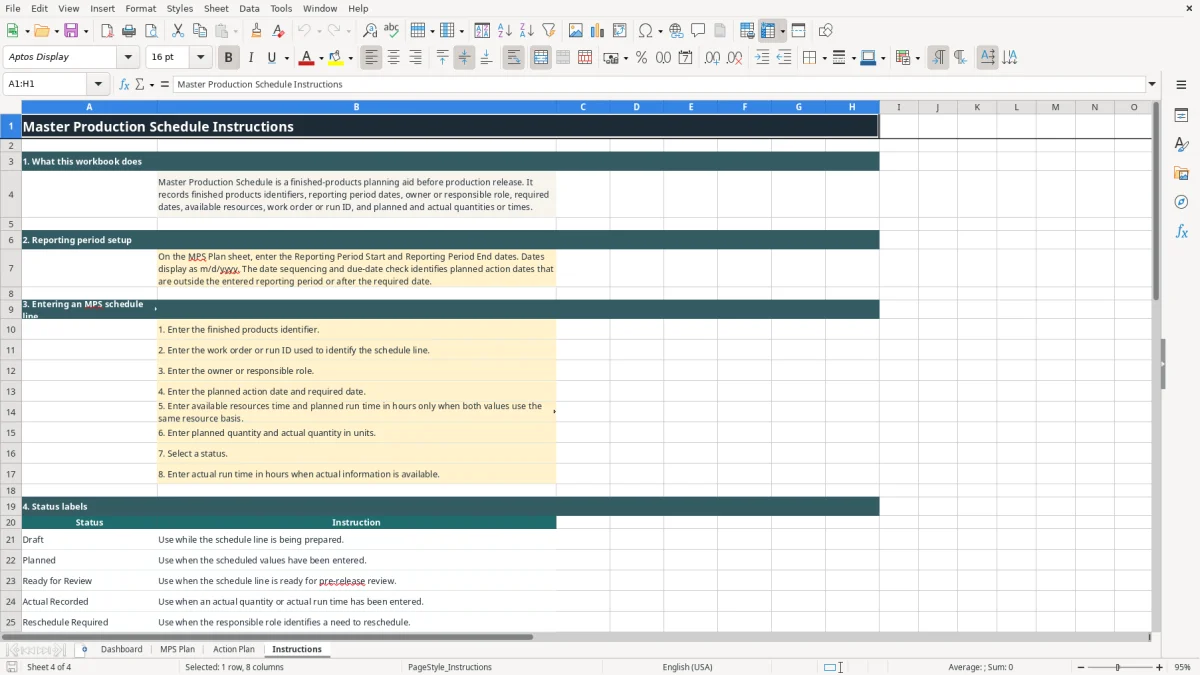Save the document with the Save icon
Viewport: 1200px width, 675px height.
click(71, 31)
